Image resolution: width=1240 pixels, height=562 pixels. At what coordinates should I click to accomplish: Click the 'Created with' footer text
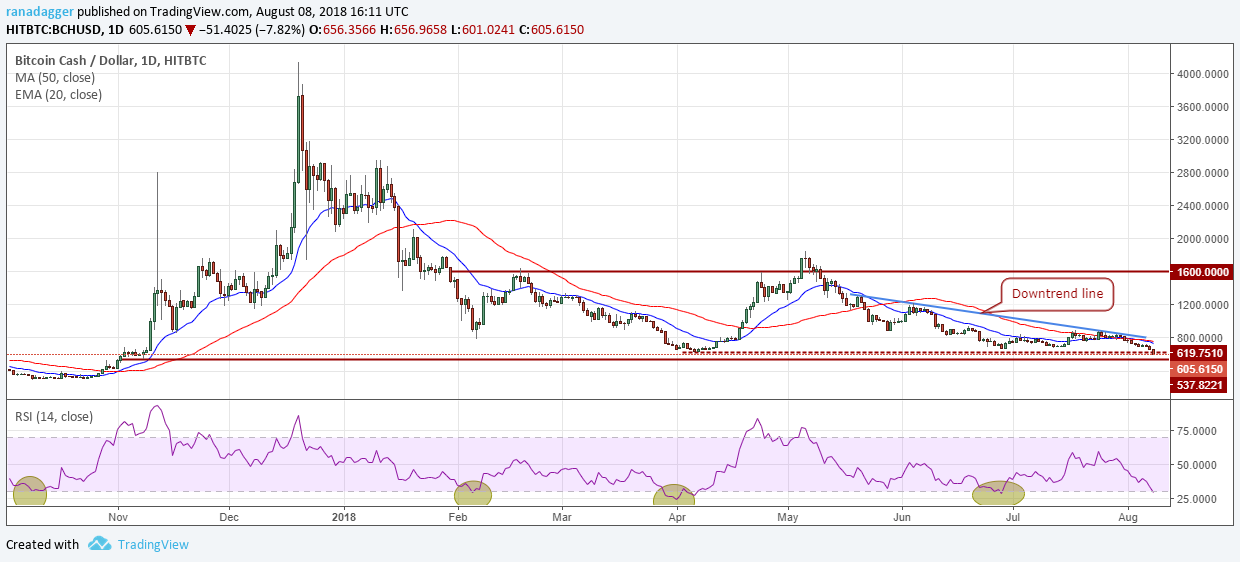click(42, 545)
